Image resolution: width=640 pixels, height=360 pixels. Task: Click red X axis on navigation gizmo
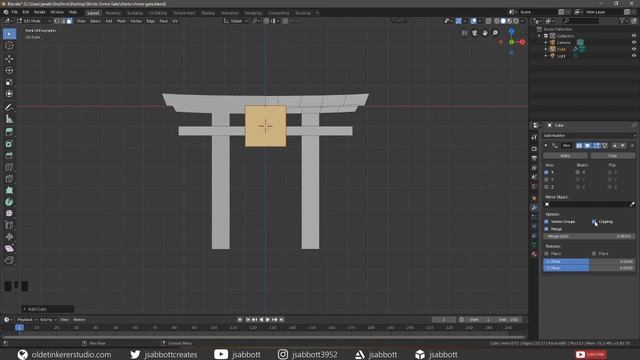pos(522,42)
